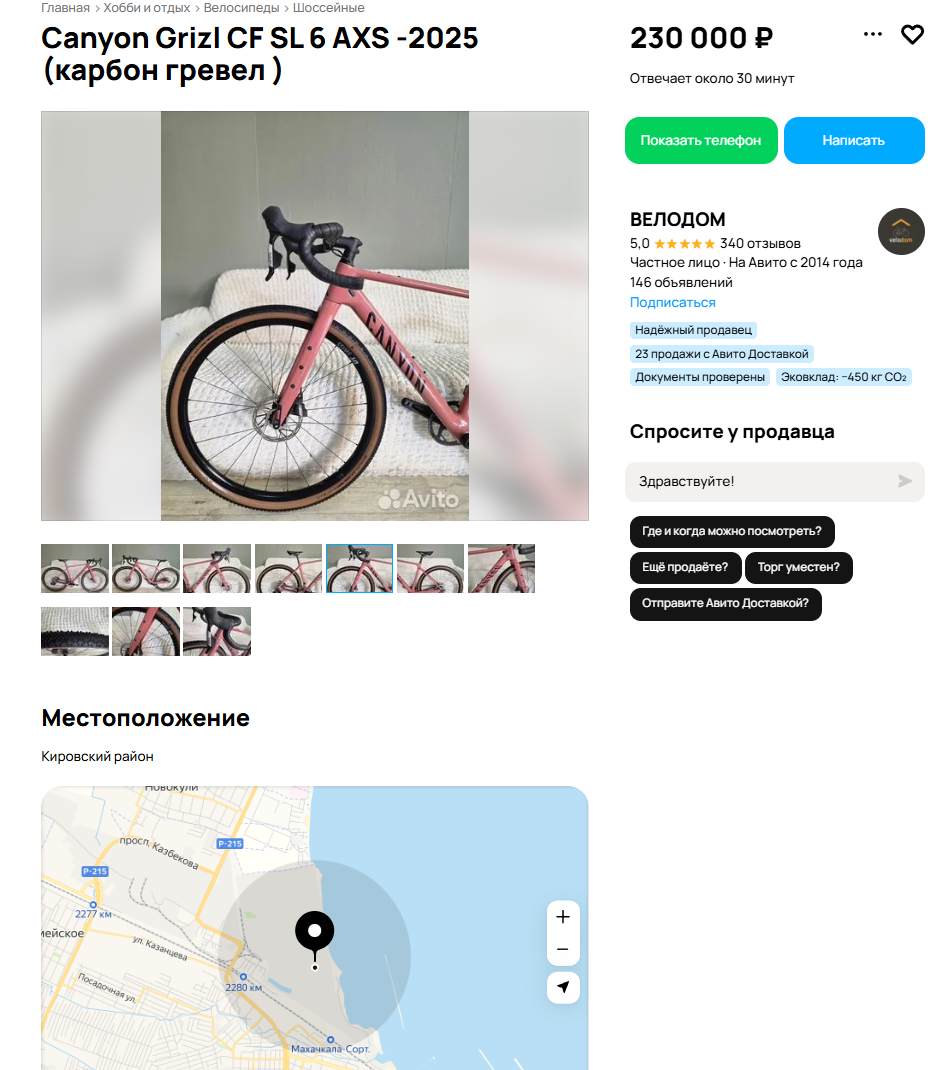Open the 340 отзывов reviews link

pos(760,244)
